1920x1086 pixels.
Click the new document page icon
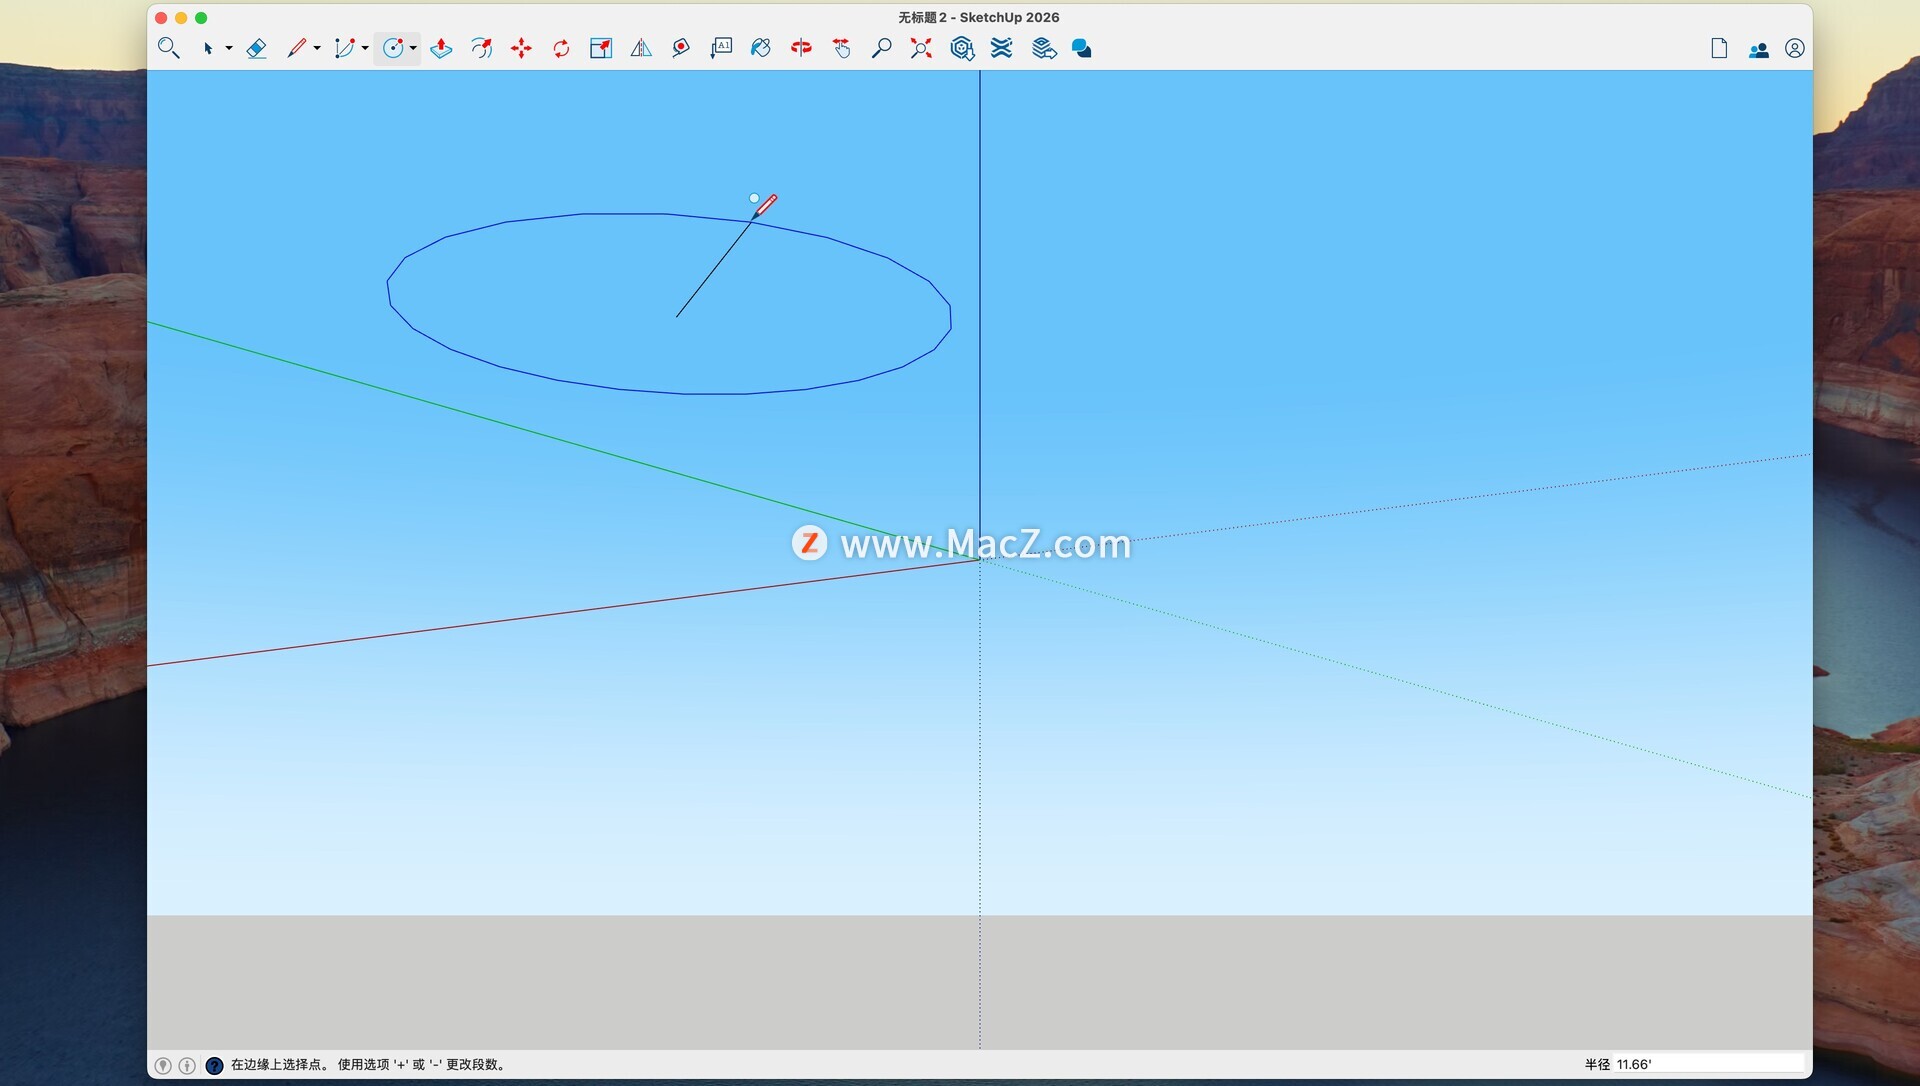pos(1719,48)
